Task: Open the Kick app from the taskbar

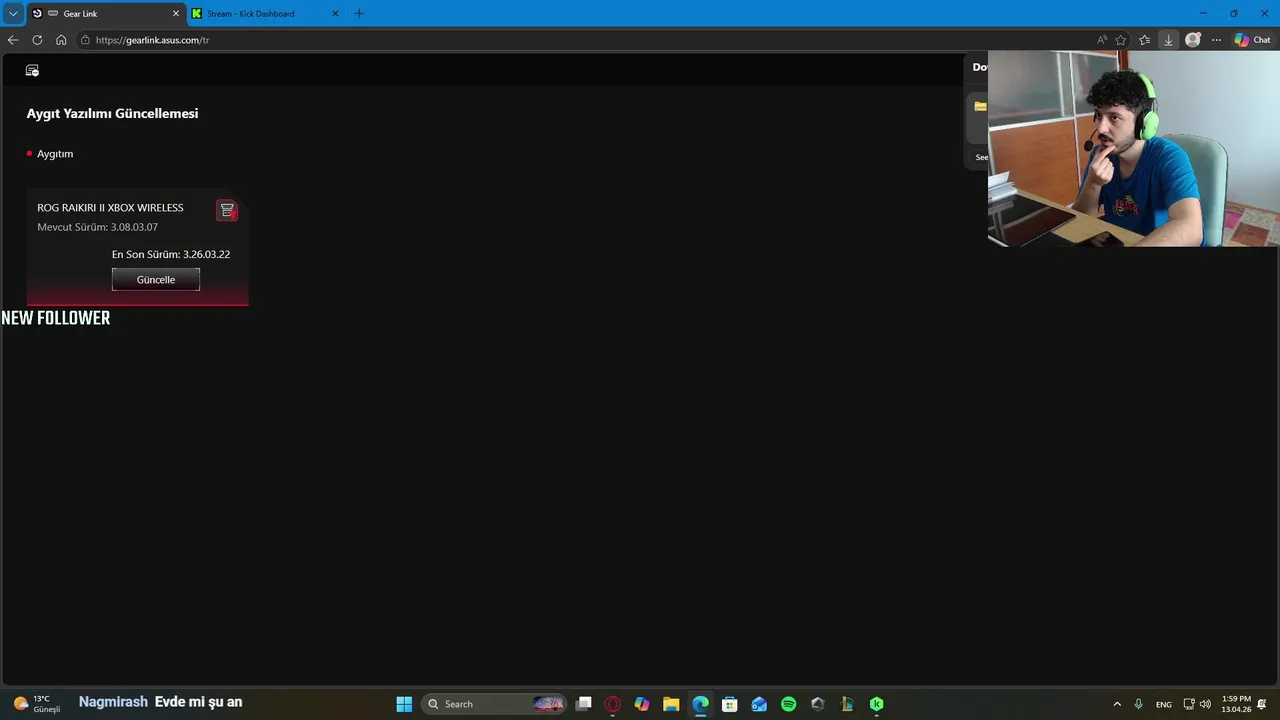Action: pos(877,704)
